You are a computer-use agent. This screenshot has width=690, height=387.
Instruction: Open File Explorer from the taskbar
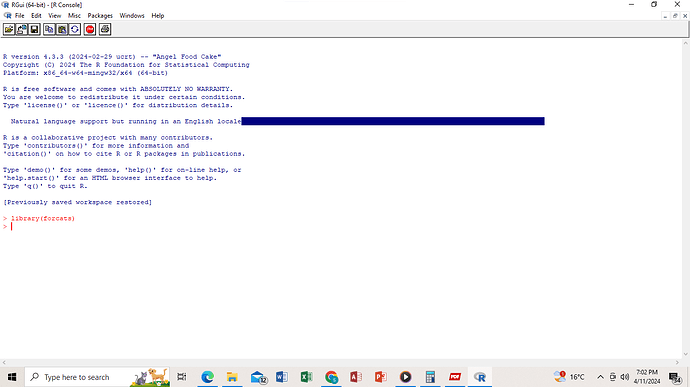point(232,377)
